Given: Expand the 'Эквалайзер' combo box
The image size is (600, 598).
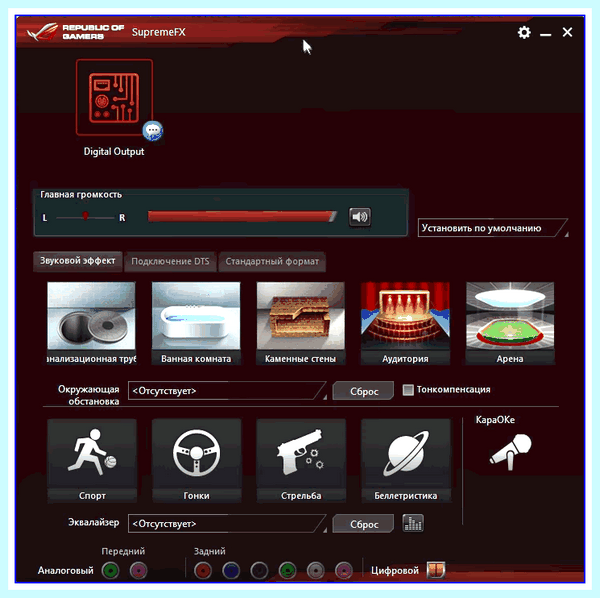Looking at the screenshot, I should (227, 523).
